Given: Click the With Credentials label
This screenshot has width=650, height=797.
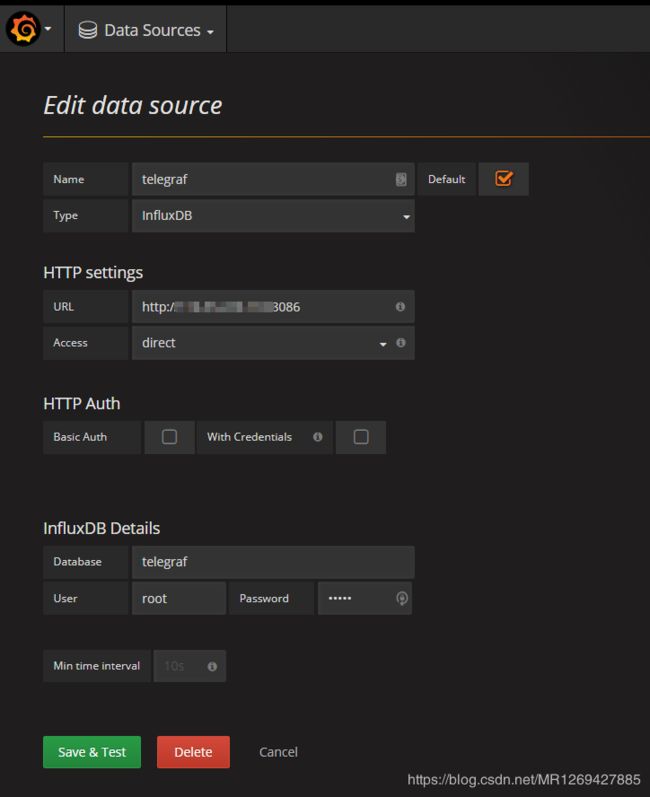Looking at the screenshot, I should (x=249, y=437).
